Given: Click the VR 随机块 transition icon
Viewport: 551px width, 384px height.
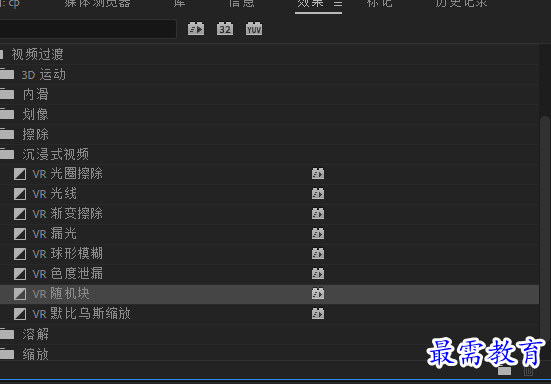Looking at the screenshot, I should point(20,294).
